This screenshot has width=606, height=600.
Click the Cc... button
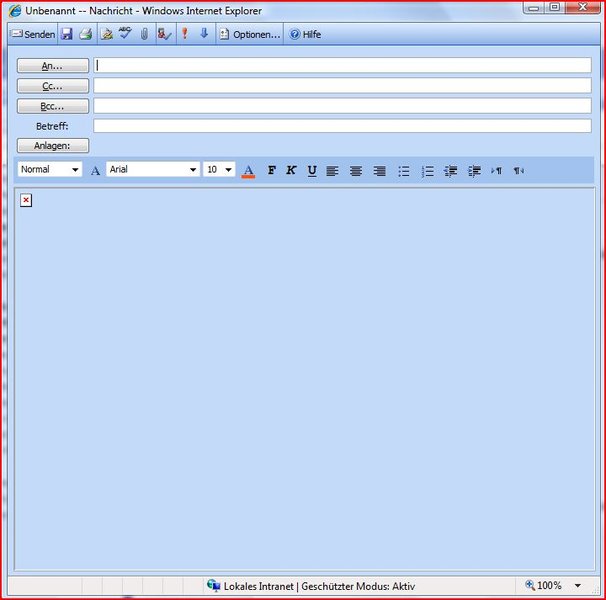tap(53, 86)
